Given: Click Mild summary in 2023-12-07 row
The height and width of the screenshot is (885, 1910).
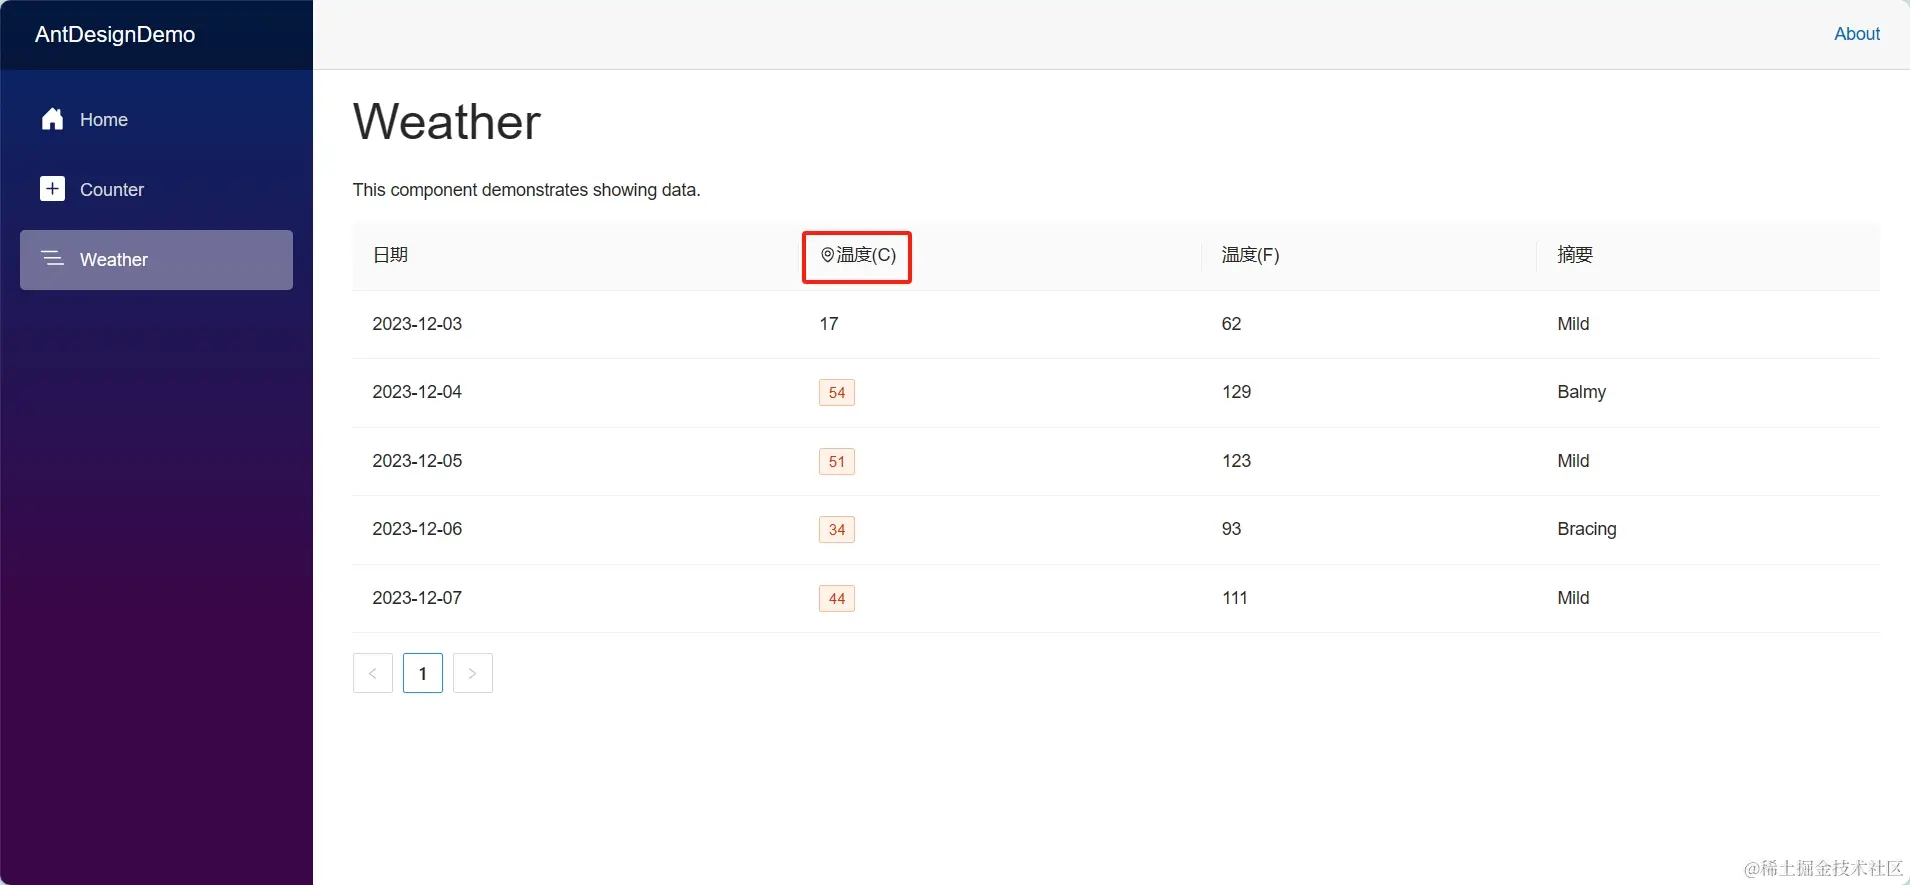Looking at the screenshot, I should click(x=1573, y=598).
